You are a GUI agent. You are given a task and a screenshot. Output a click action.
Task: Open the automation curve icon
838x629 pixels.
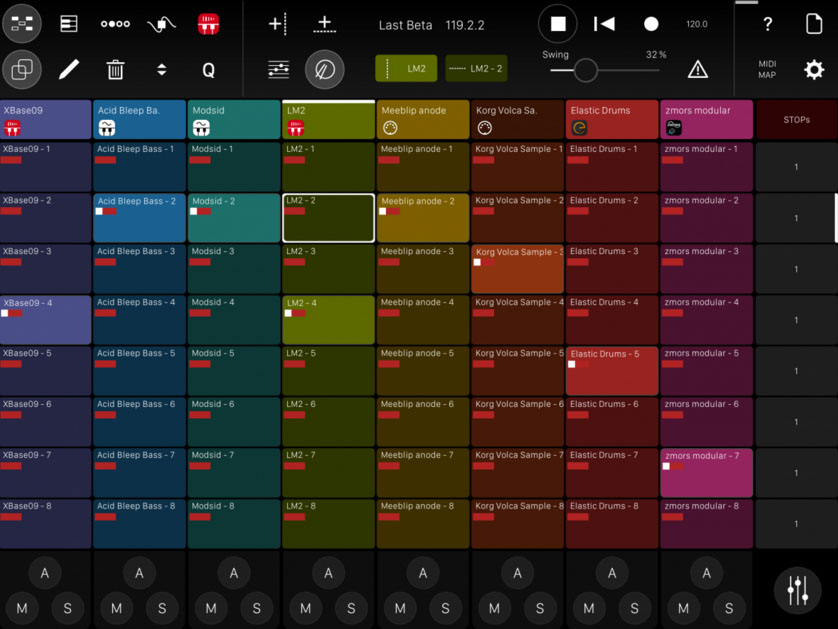[x=161, y=24]
